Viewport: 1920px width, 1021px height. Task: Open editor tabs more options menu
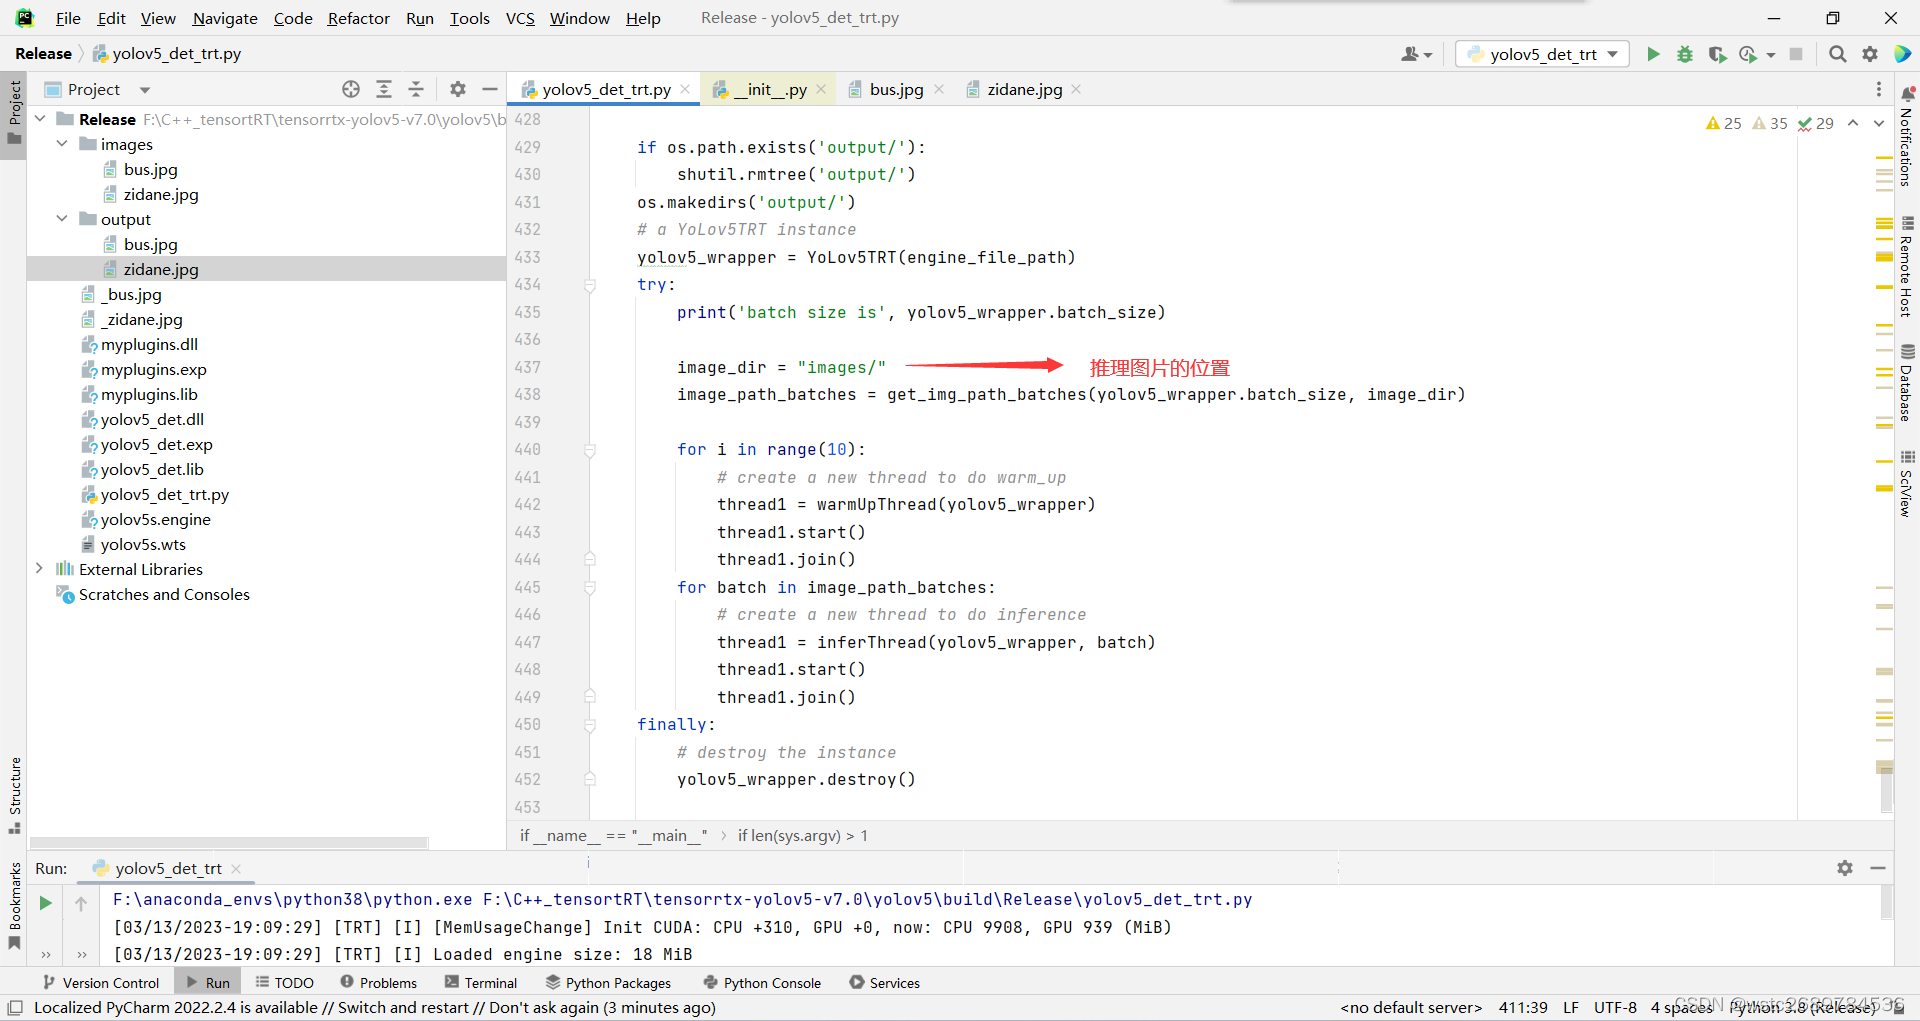(x=1879, y=89)
